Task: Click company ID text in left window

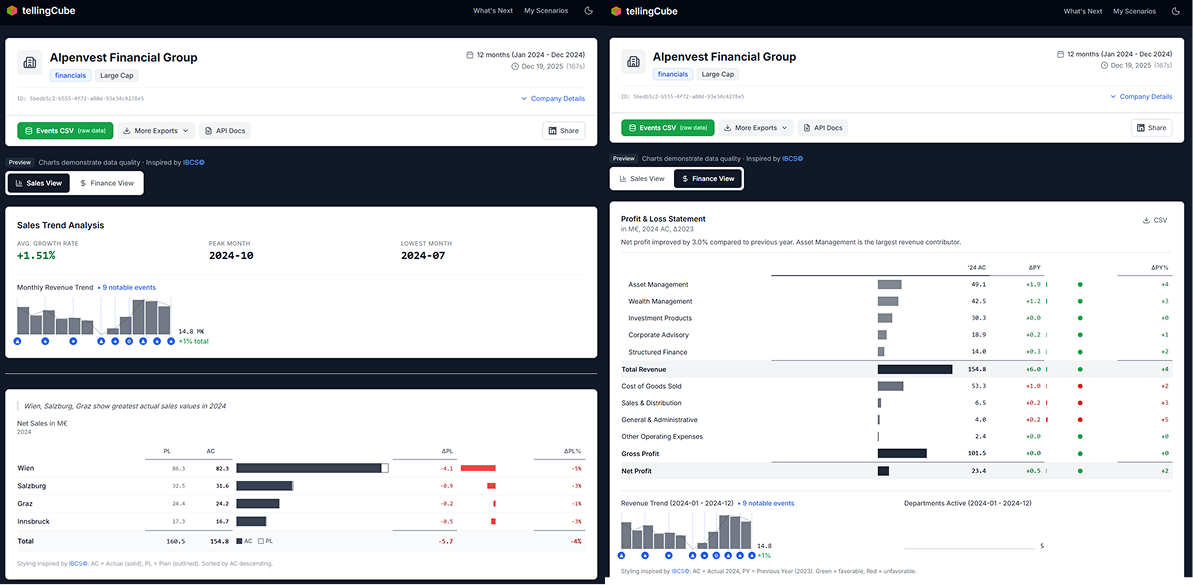Action: coord(80,99)
